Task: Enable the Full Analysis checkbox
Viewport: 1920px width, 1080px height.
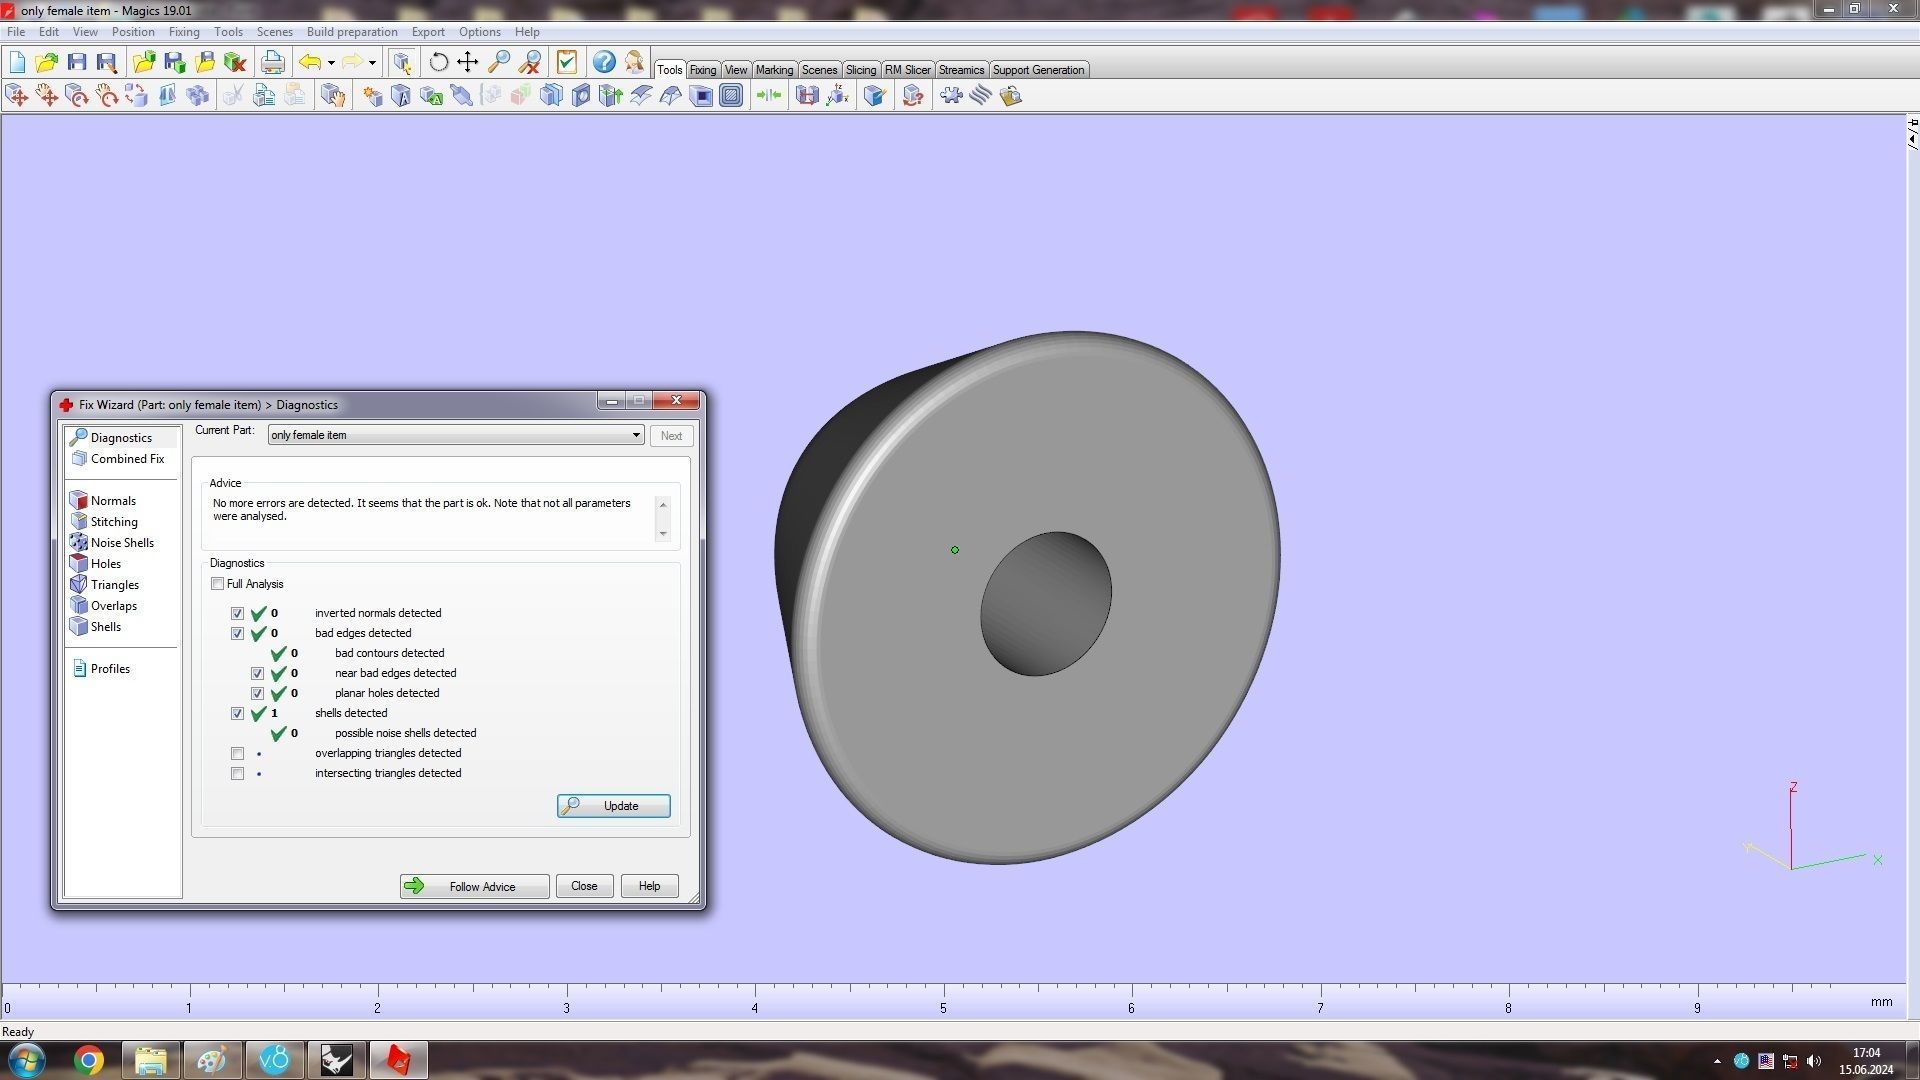Action: pos(217,584)
